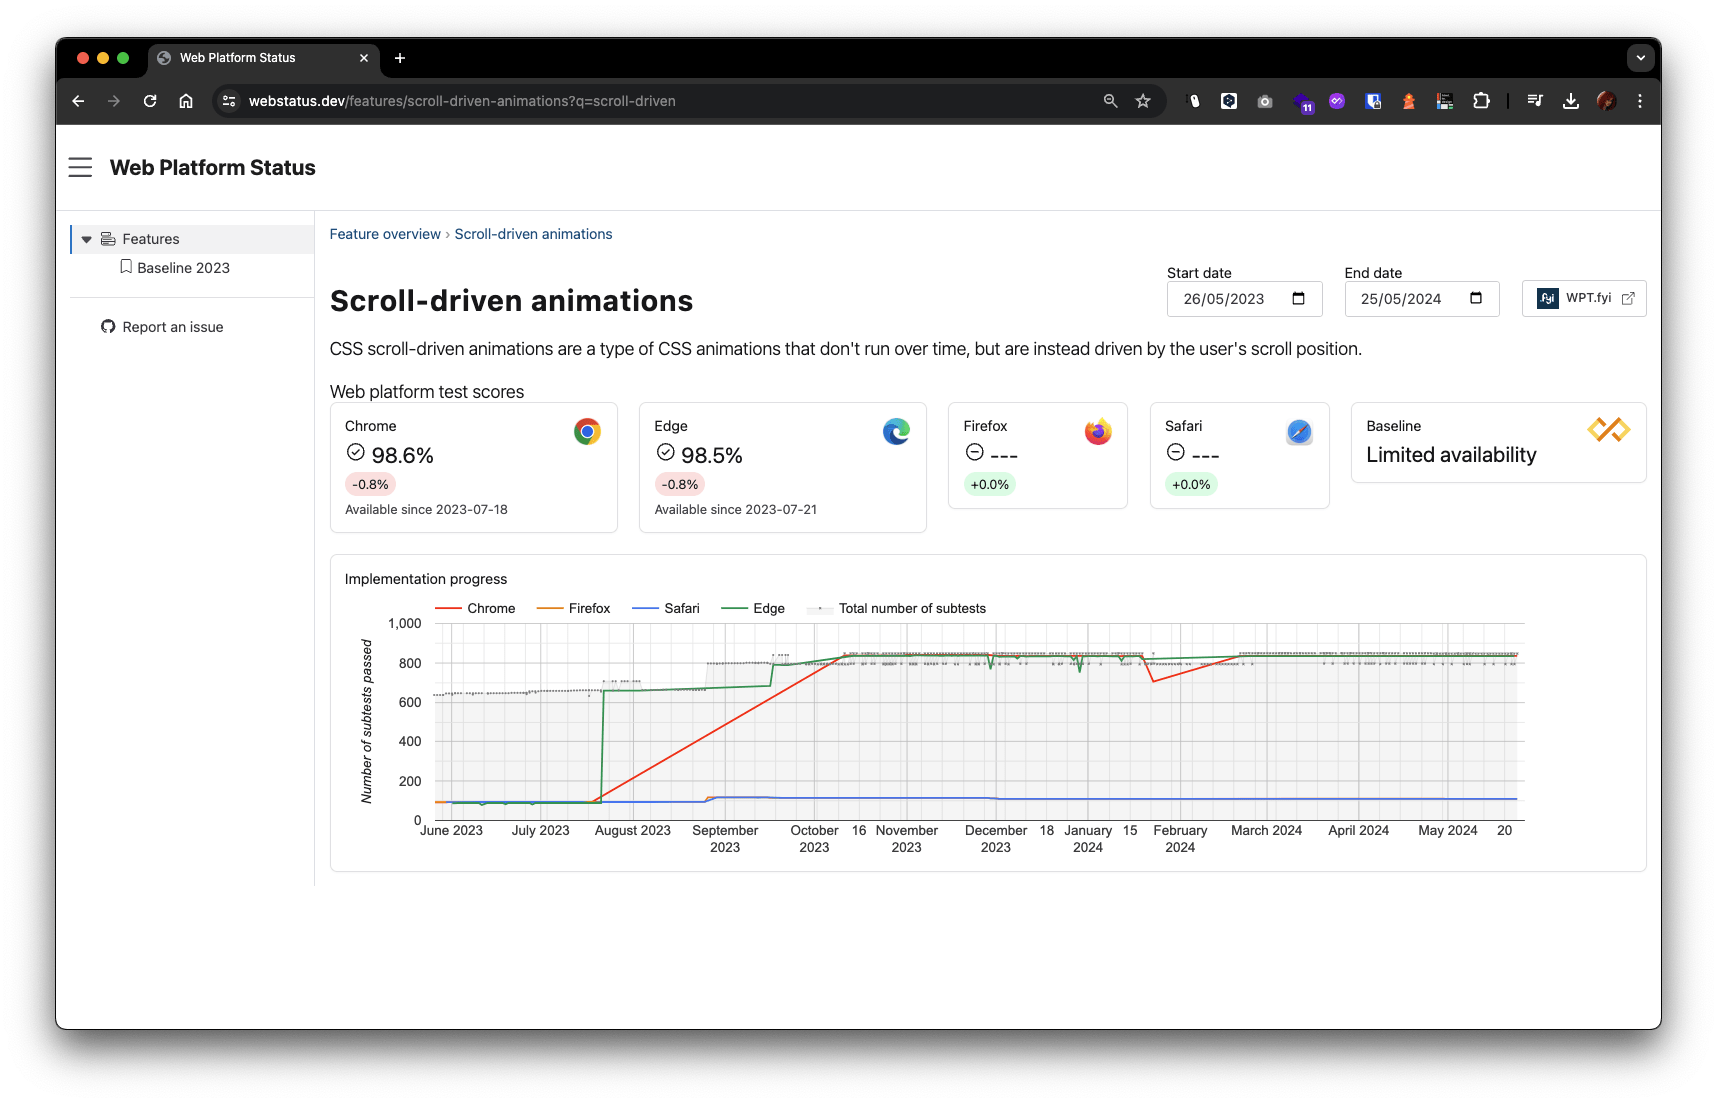Open the hamburger navigation menu
The width and height of the screenshot is (1717, 1103).
[80, 167]
